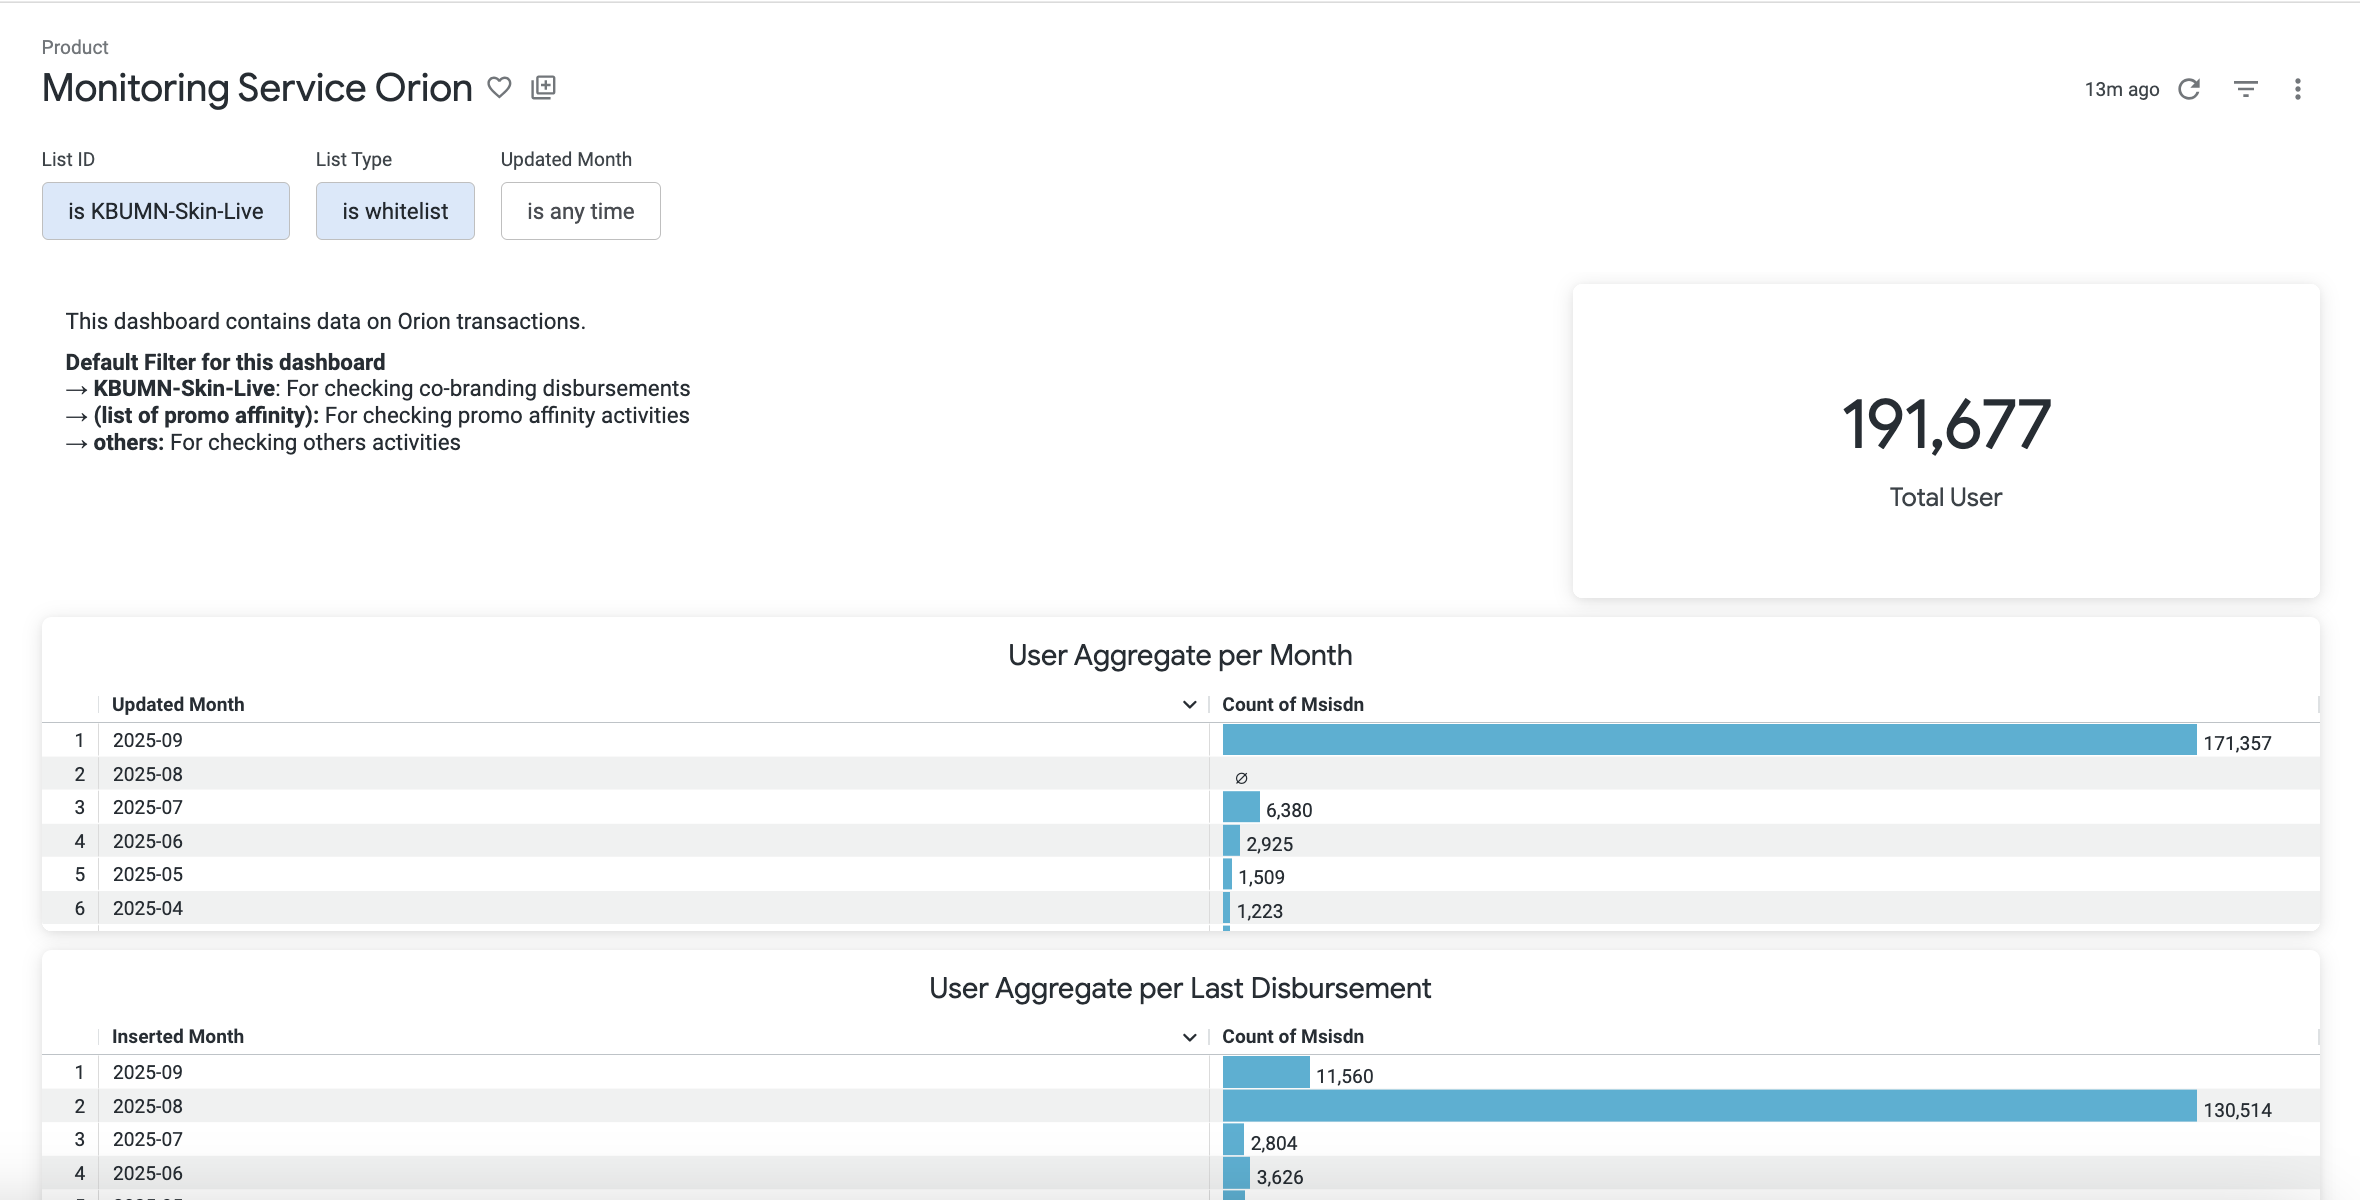Favorite the dashboard with the heart icon
Viewport: 2360px width, 1200px height.
point(499,88)
